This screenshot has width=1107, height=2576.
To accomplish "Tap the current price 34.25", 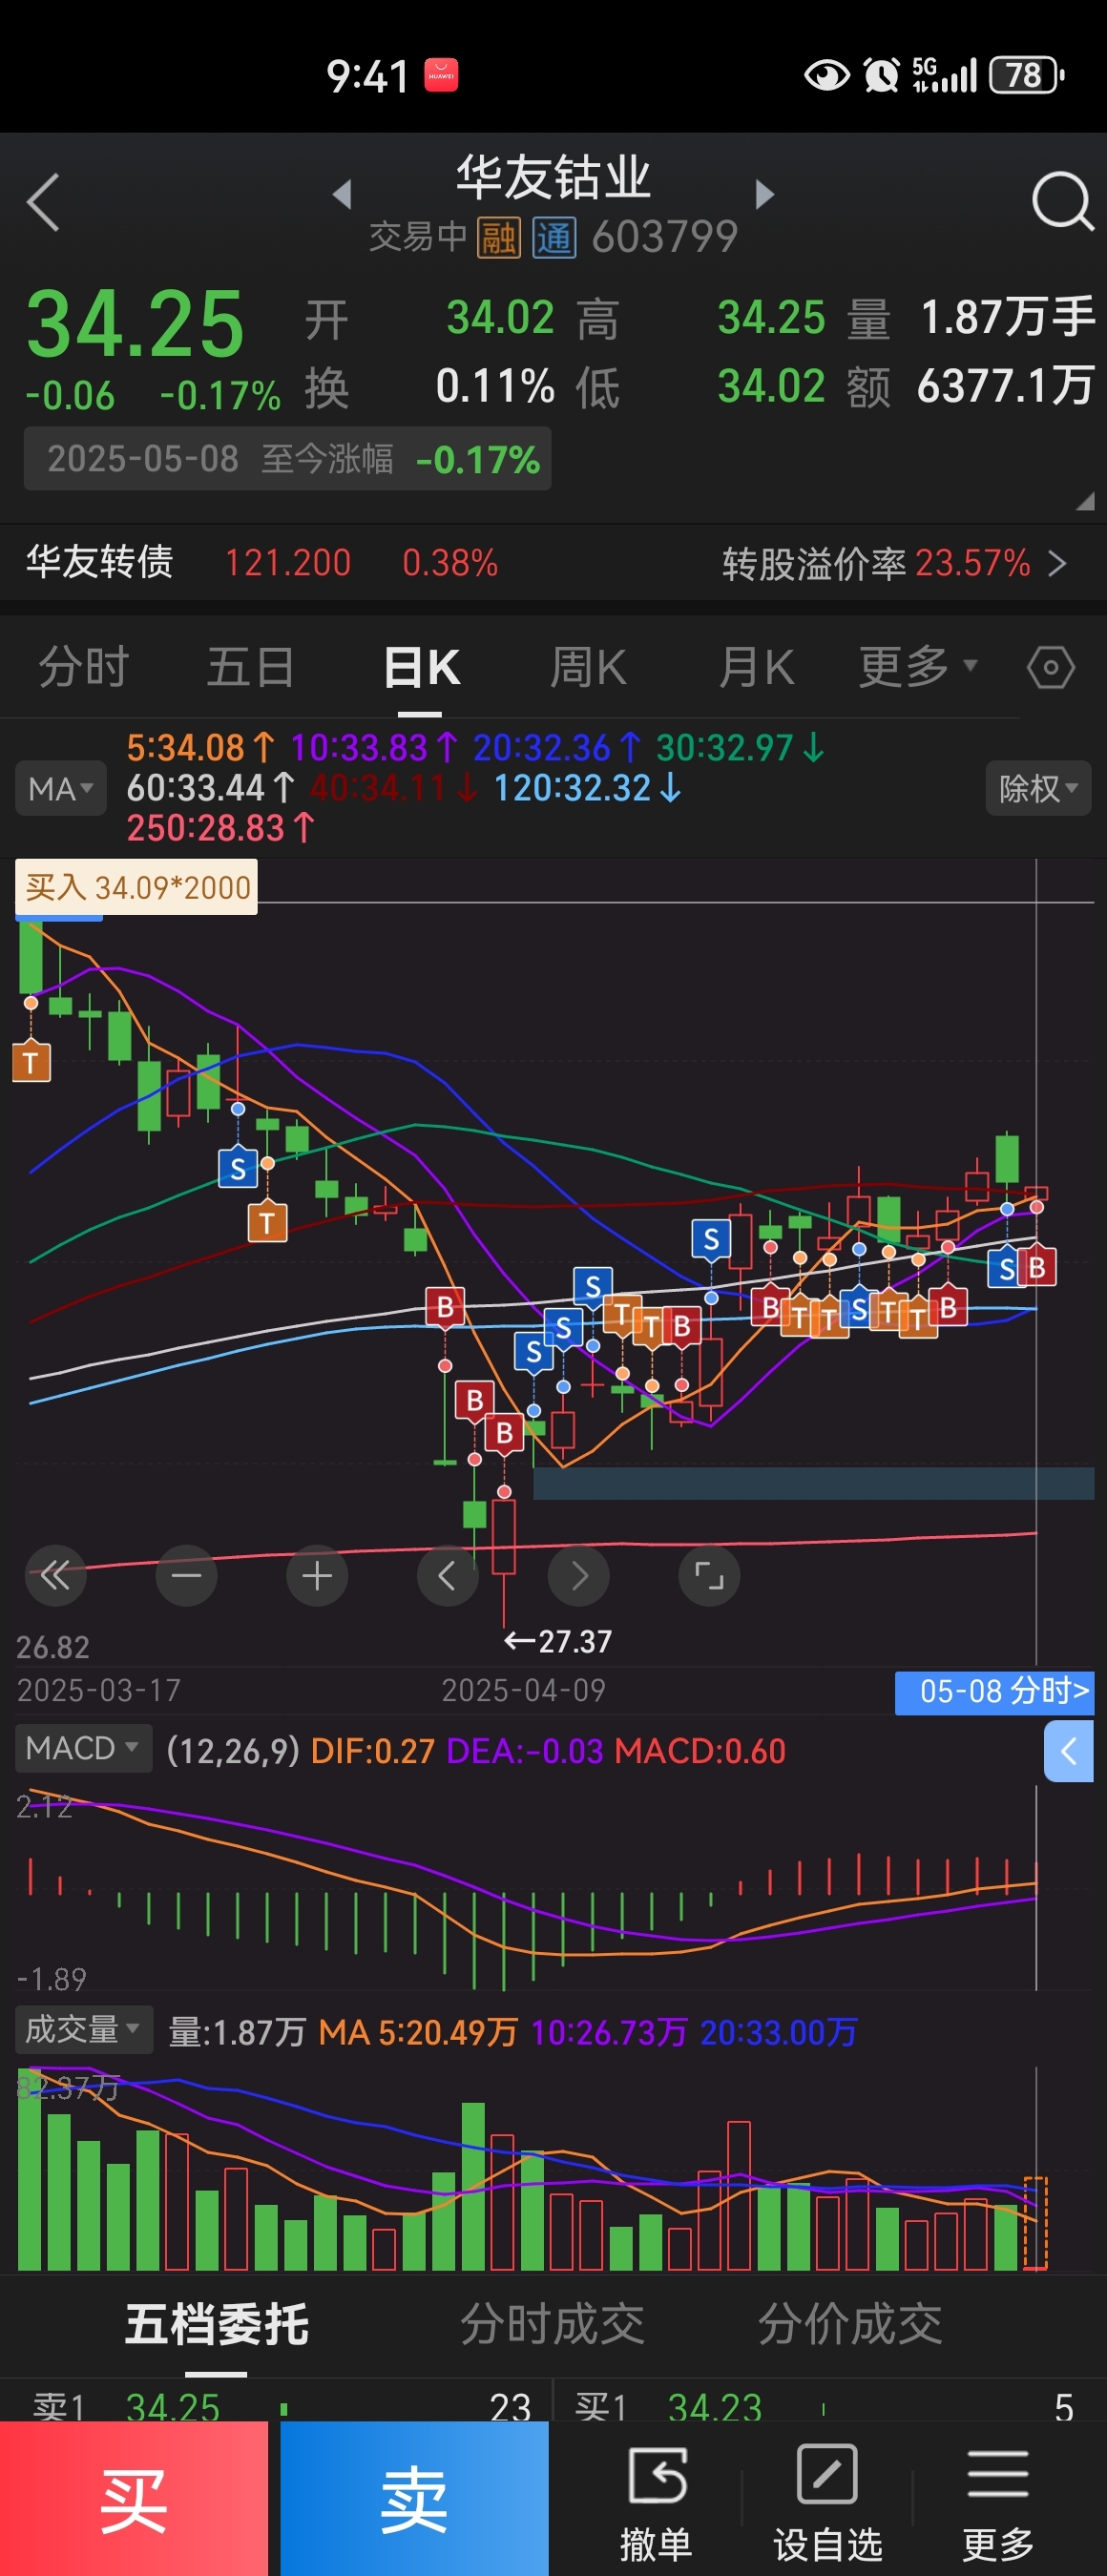I will (135, 323).
